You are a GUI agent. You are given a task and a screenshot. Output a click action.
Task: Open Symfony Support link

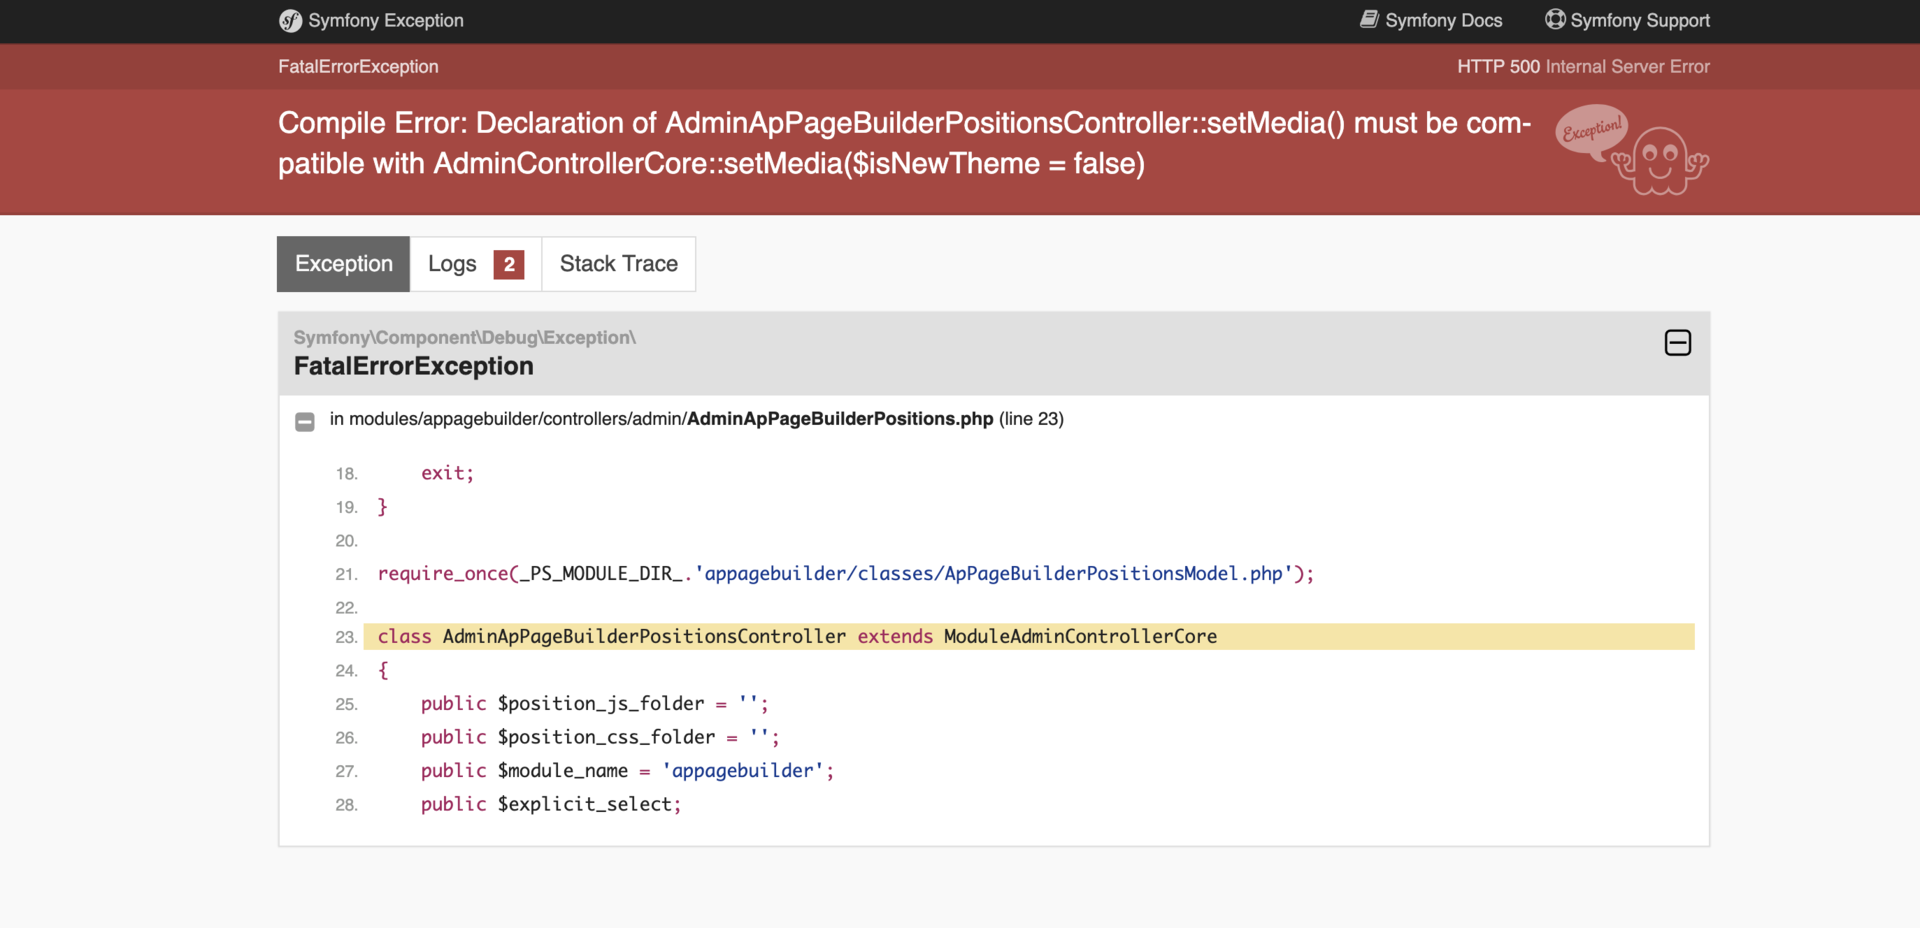[x=1639, y=21]
